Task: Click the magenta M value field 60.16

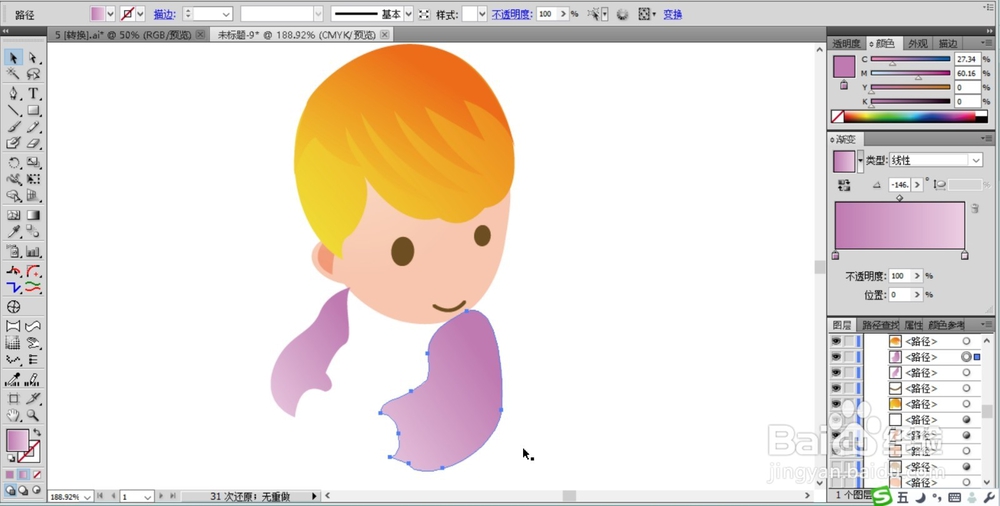Action: [x=967, y=73]
